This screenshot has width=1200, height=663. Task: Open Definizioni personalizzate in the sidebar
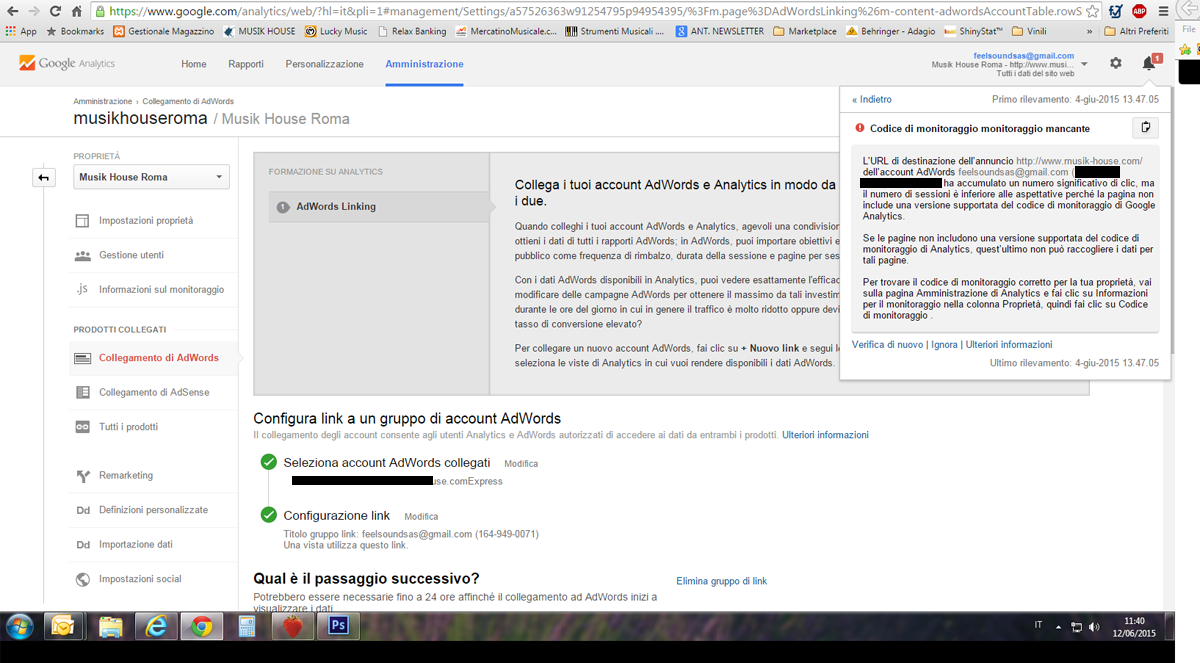pos(154,510)
